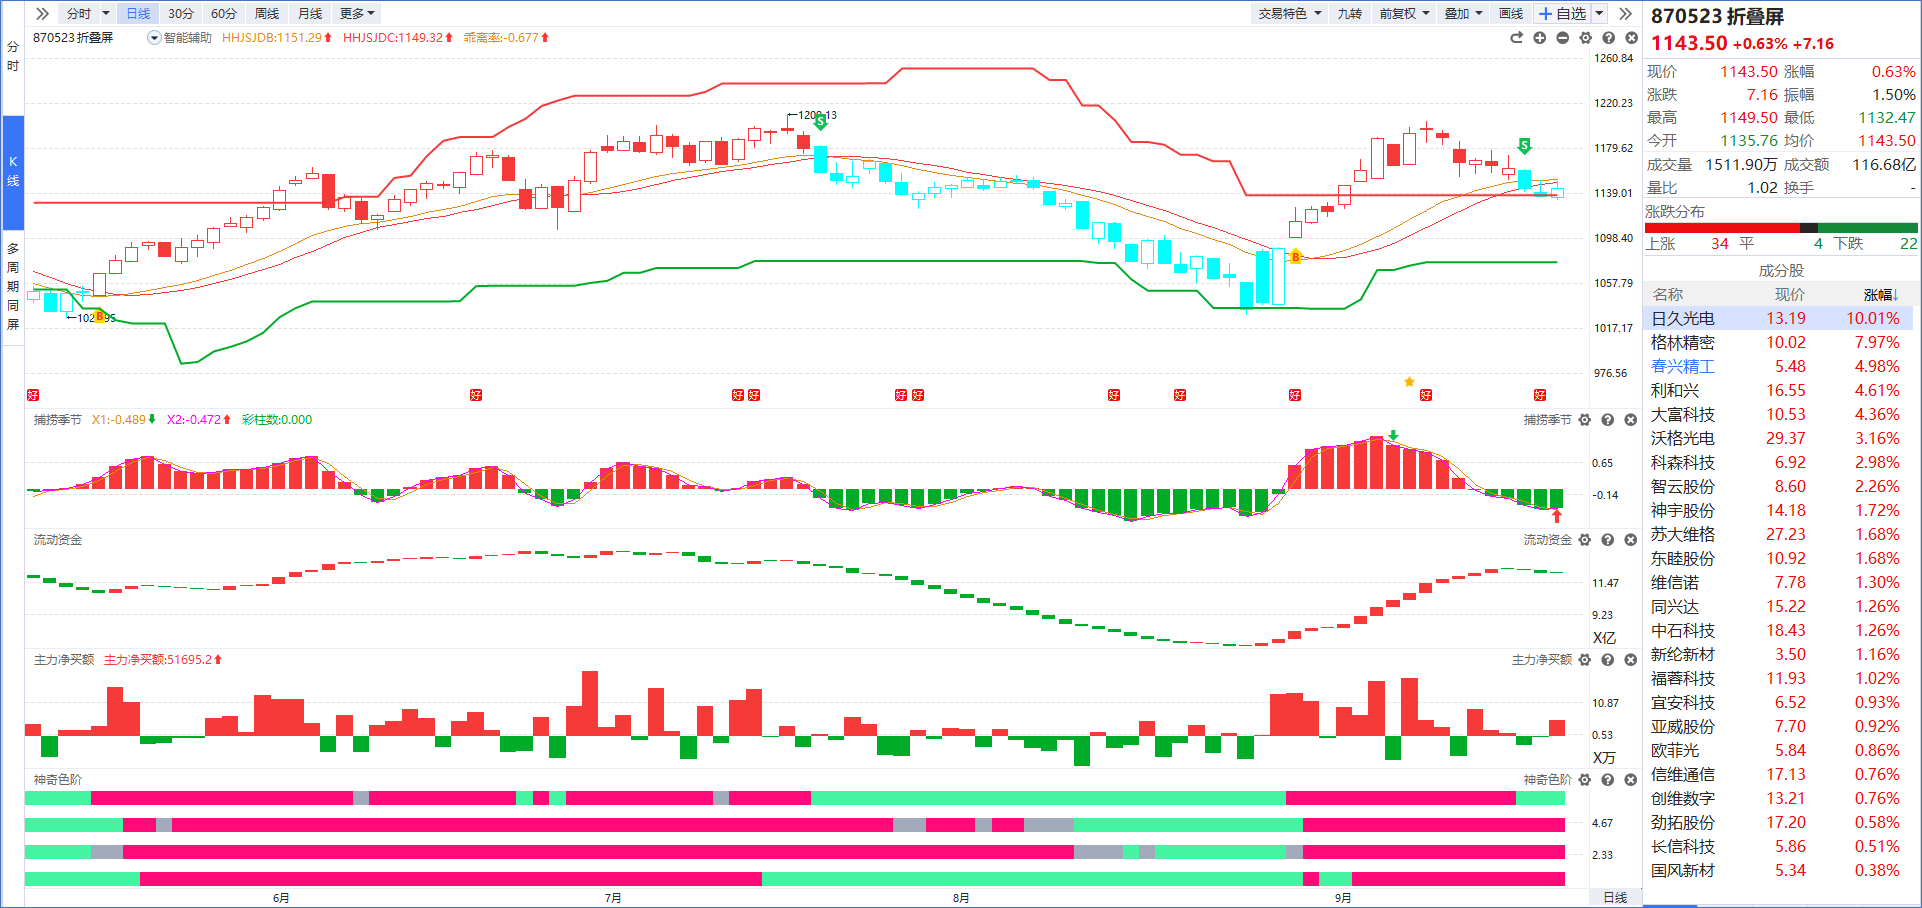Select the 周线 weekly period tab
1922x908 pixels.
(x=267, y=13)
